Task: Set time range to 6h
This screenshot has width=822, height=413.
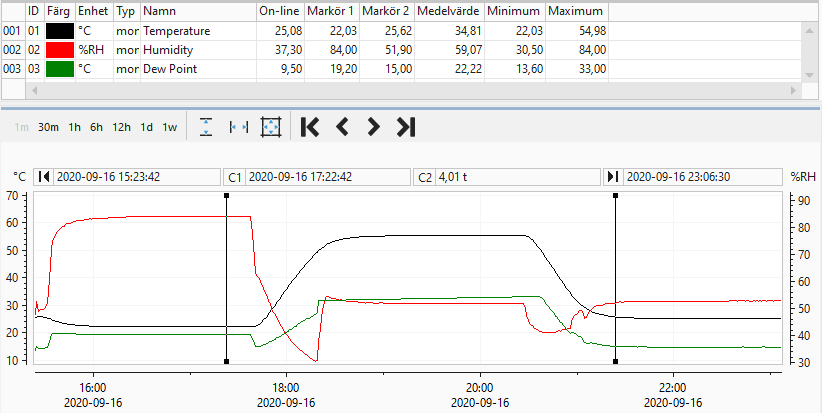Action: point(96,127)
